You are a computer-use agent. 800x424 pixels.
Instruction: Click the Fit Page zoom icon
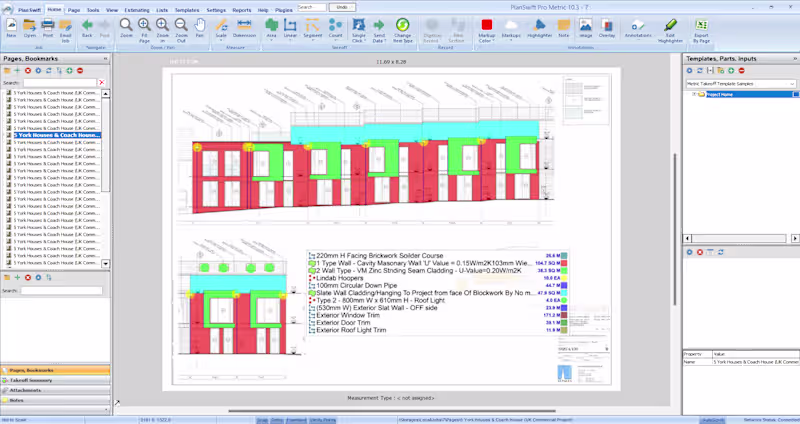tap(144, 26)
